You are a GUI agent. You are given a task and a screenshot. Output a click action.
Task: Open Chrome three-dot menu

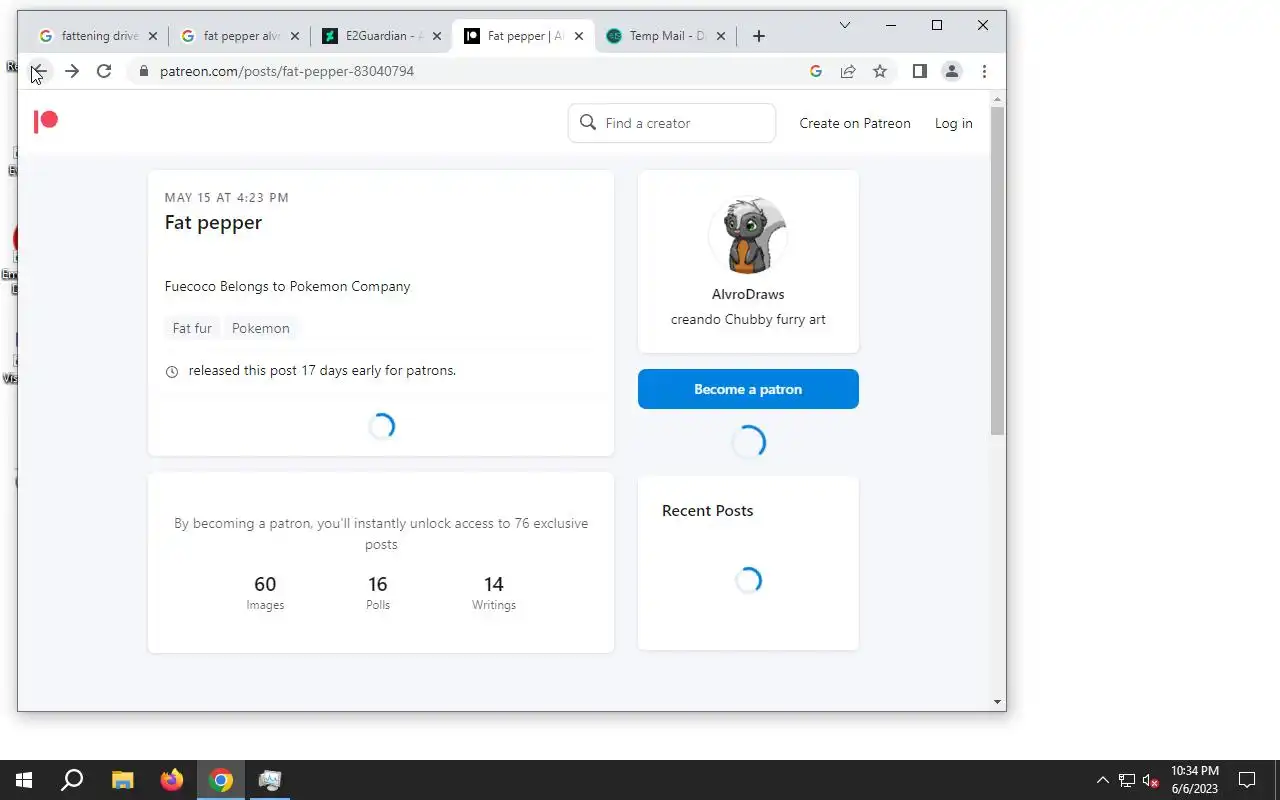click(x=984, y=71)
